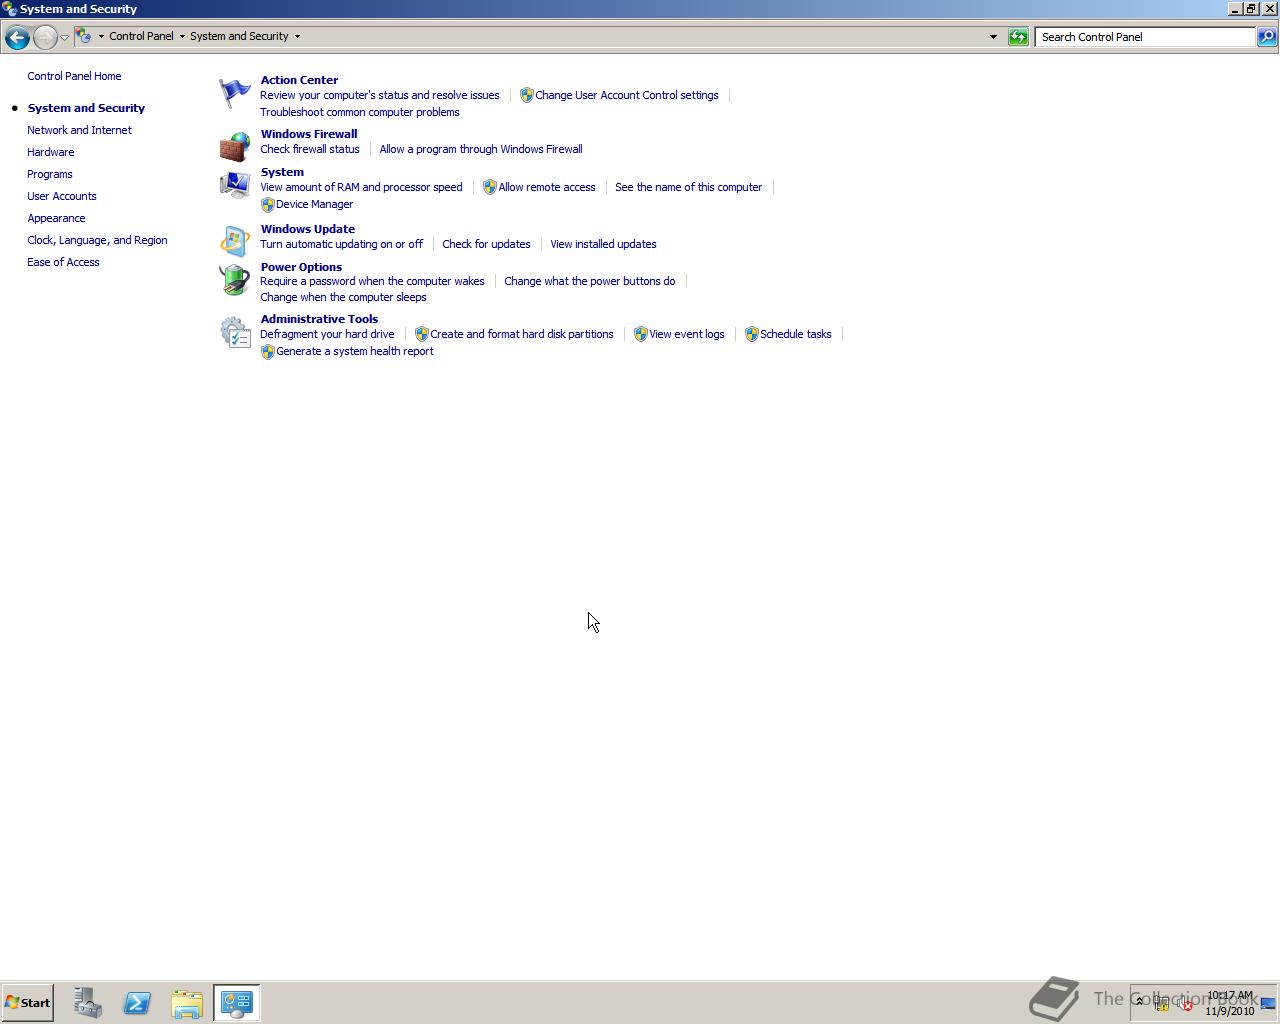This screenshot has width=1280, height=1024.
Task: See the name of this computer
Action: pos(689,187)
